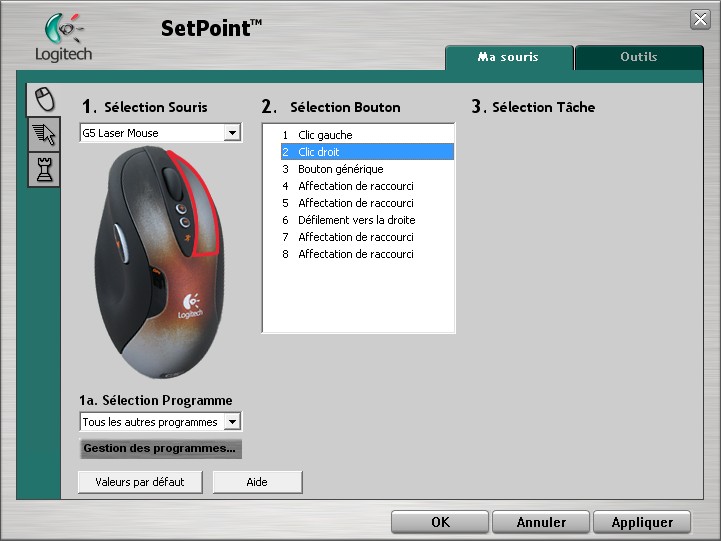Open Gestion des programmes
The width and height of the screenshot is (721, 541).
tap(160, 449)
